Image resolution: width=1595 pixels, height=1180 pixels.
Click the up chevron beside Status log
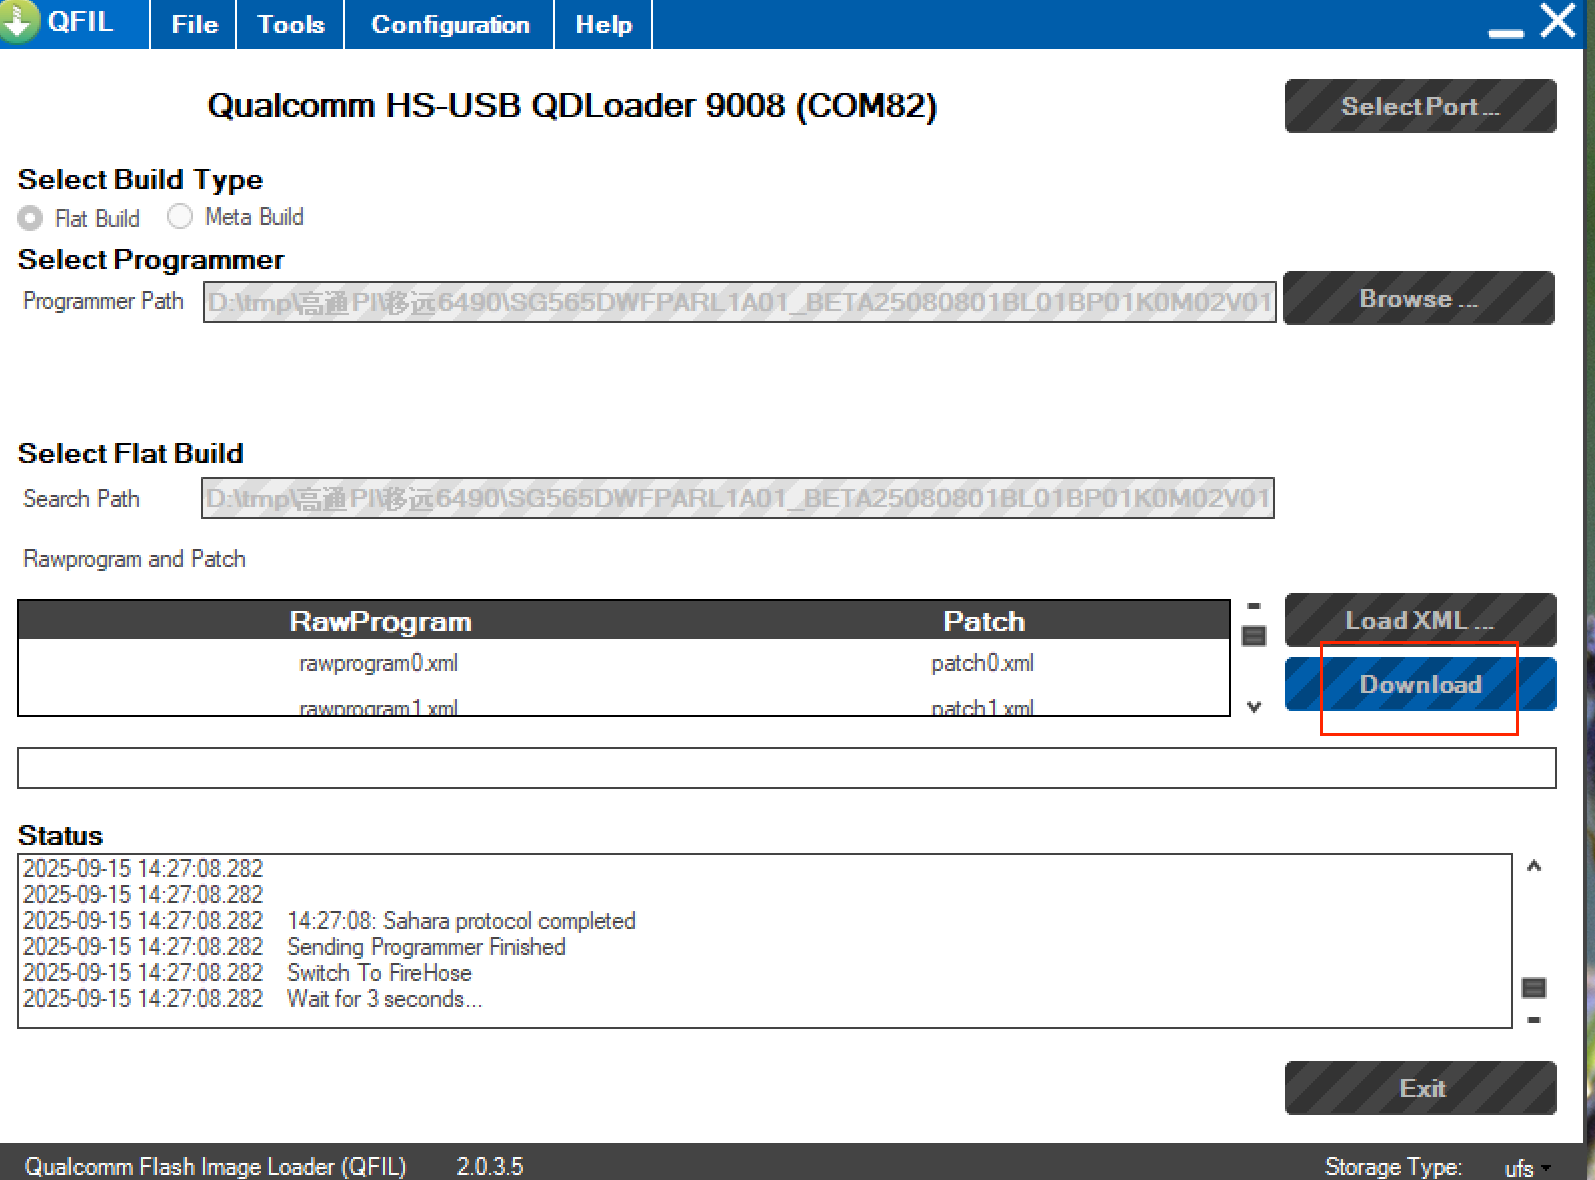click(1534, 866)
